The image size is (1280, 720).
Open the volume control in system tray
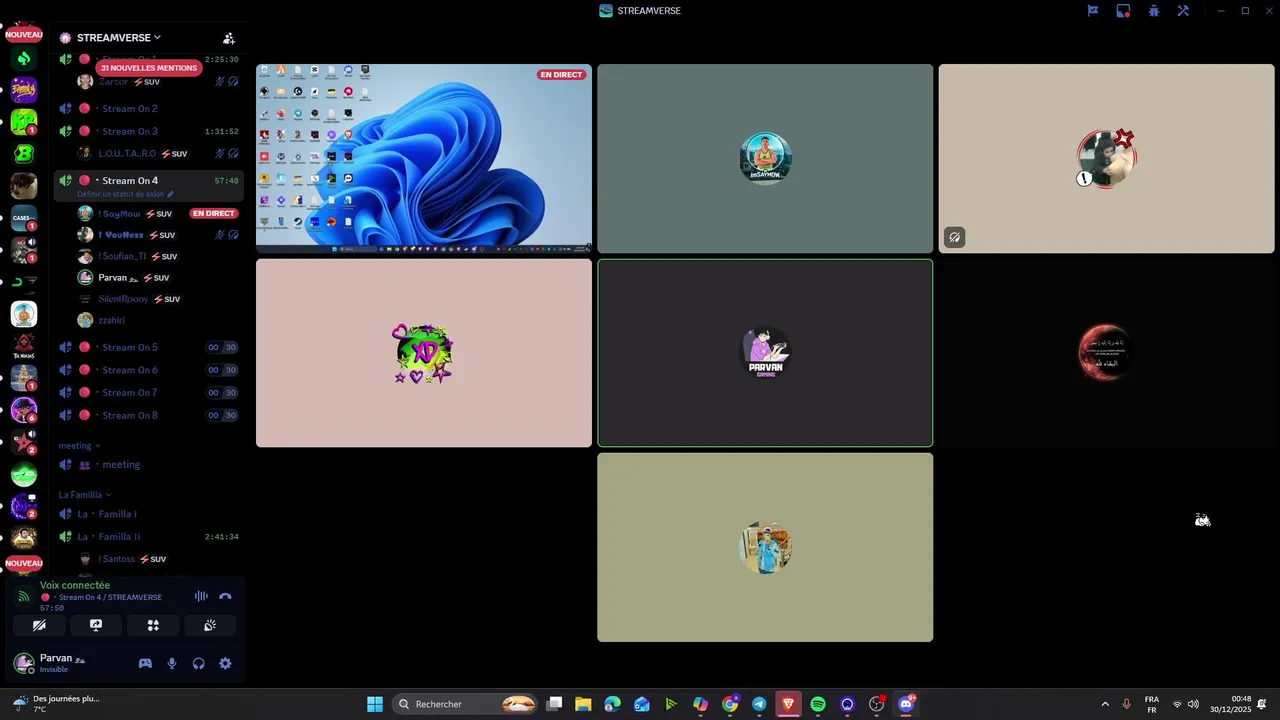[x=1193, y=704]
